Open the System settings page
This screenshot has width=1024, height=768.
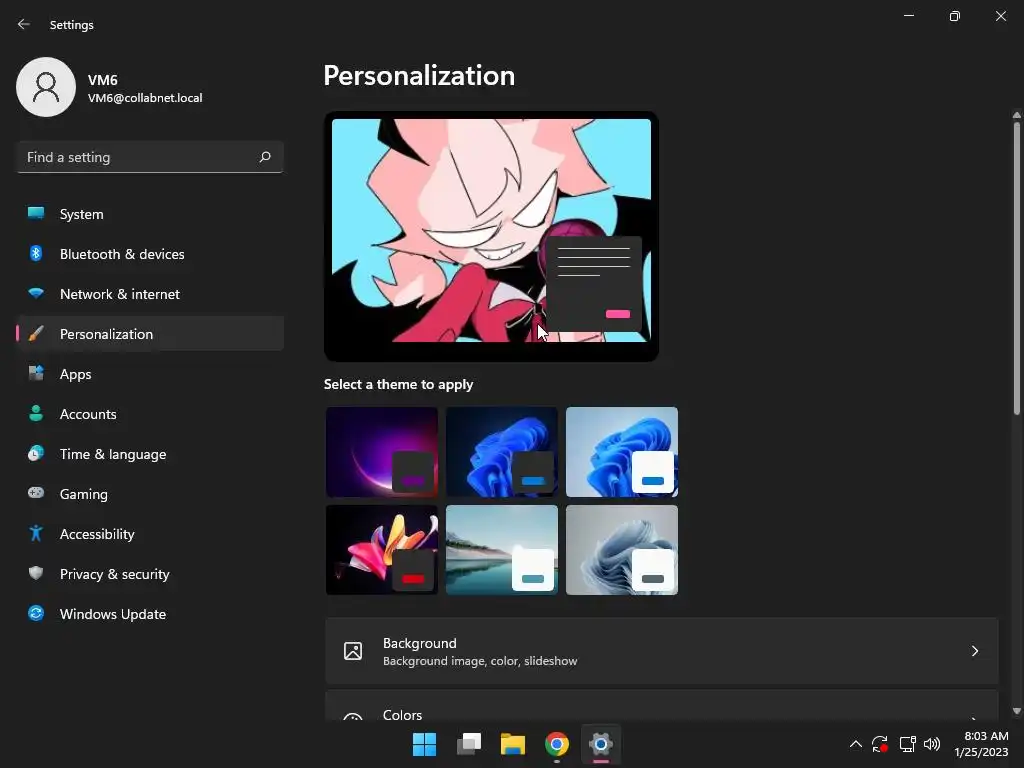[x=150, y=214]
